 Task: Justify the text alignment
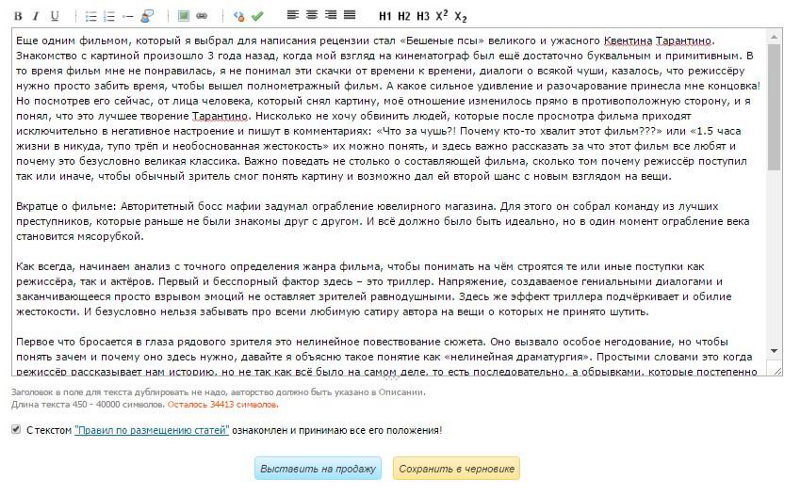coord(349,16)
